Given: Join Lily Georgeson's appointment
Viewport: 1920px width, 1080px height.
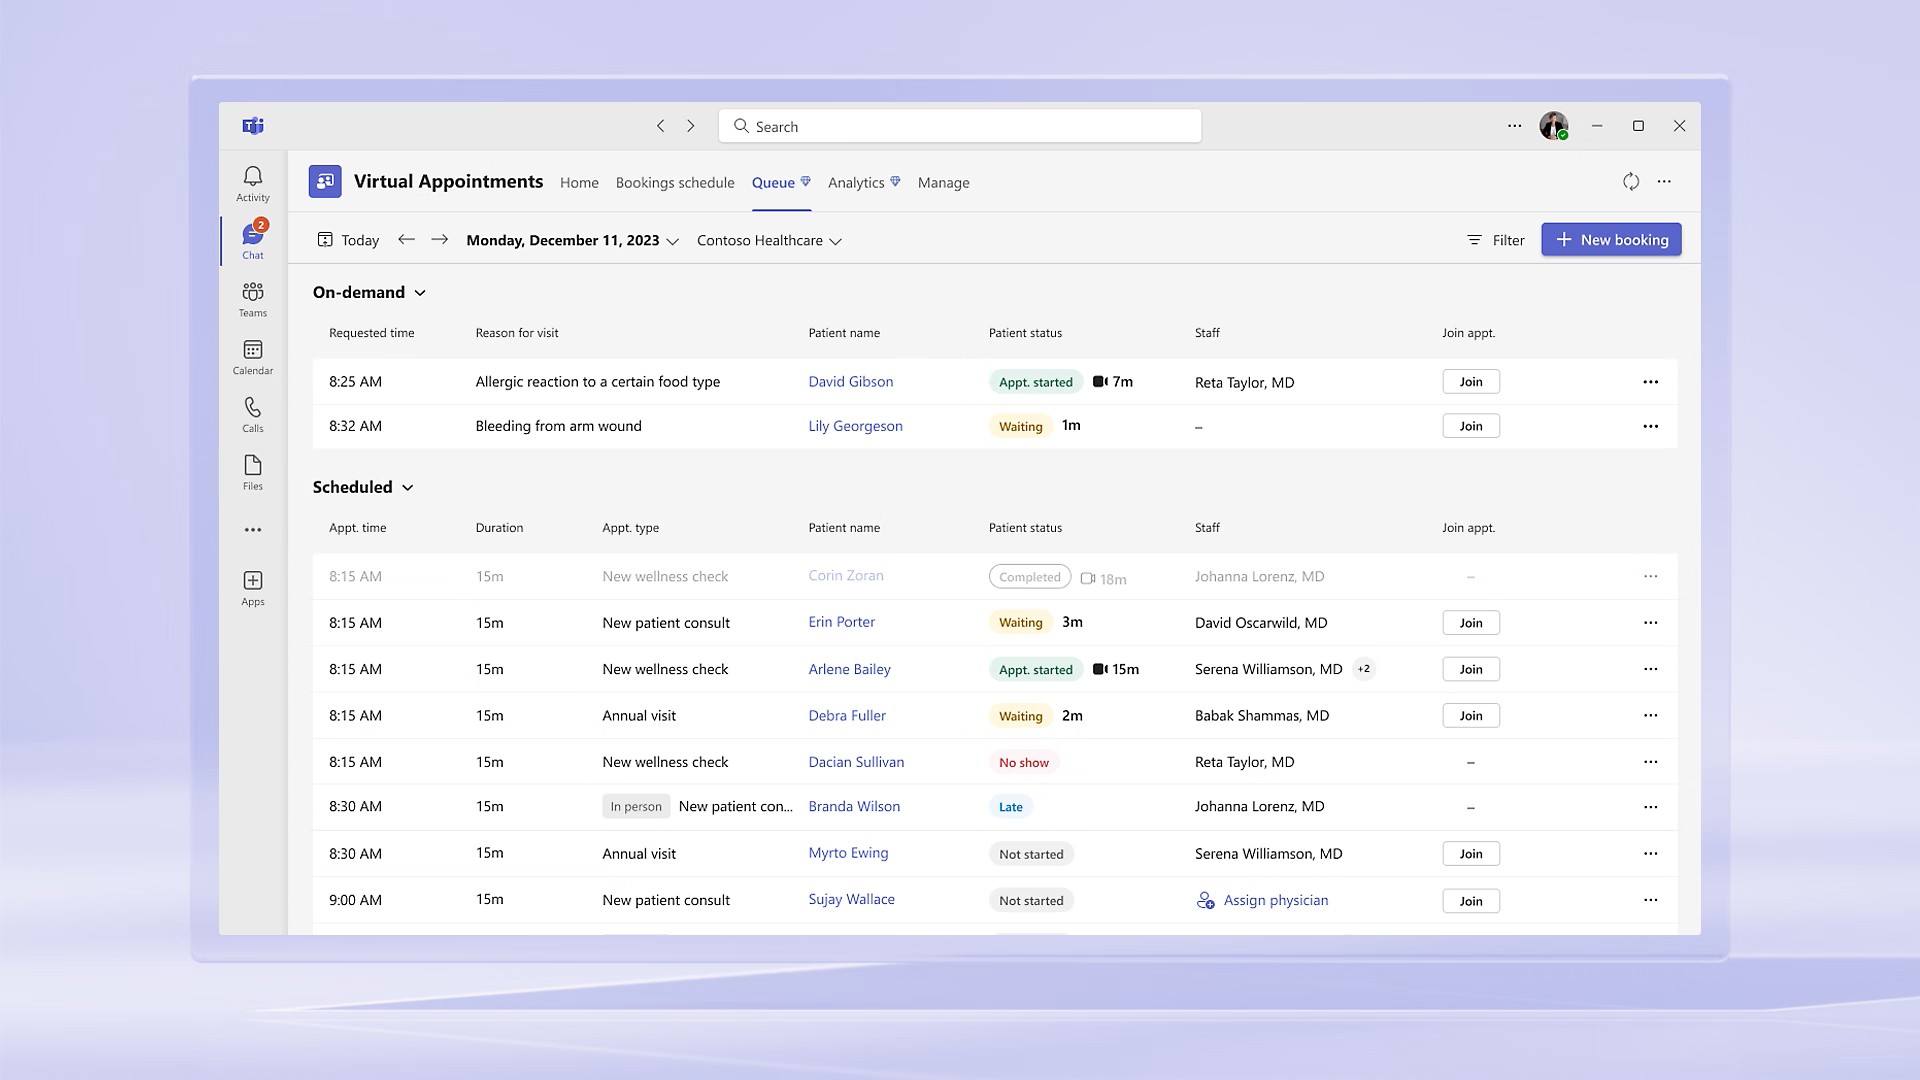Looking at the screenshot, I should [x=1471, y=426].
